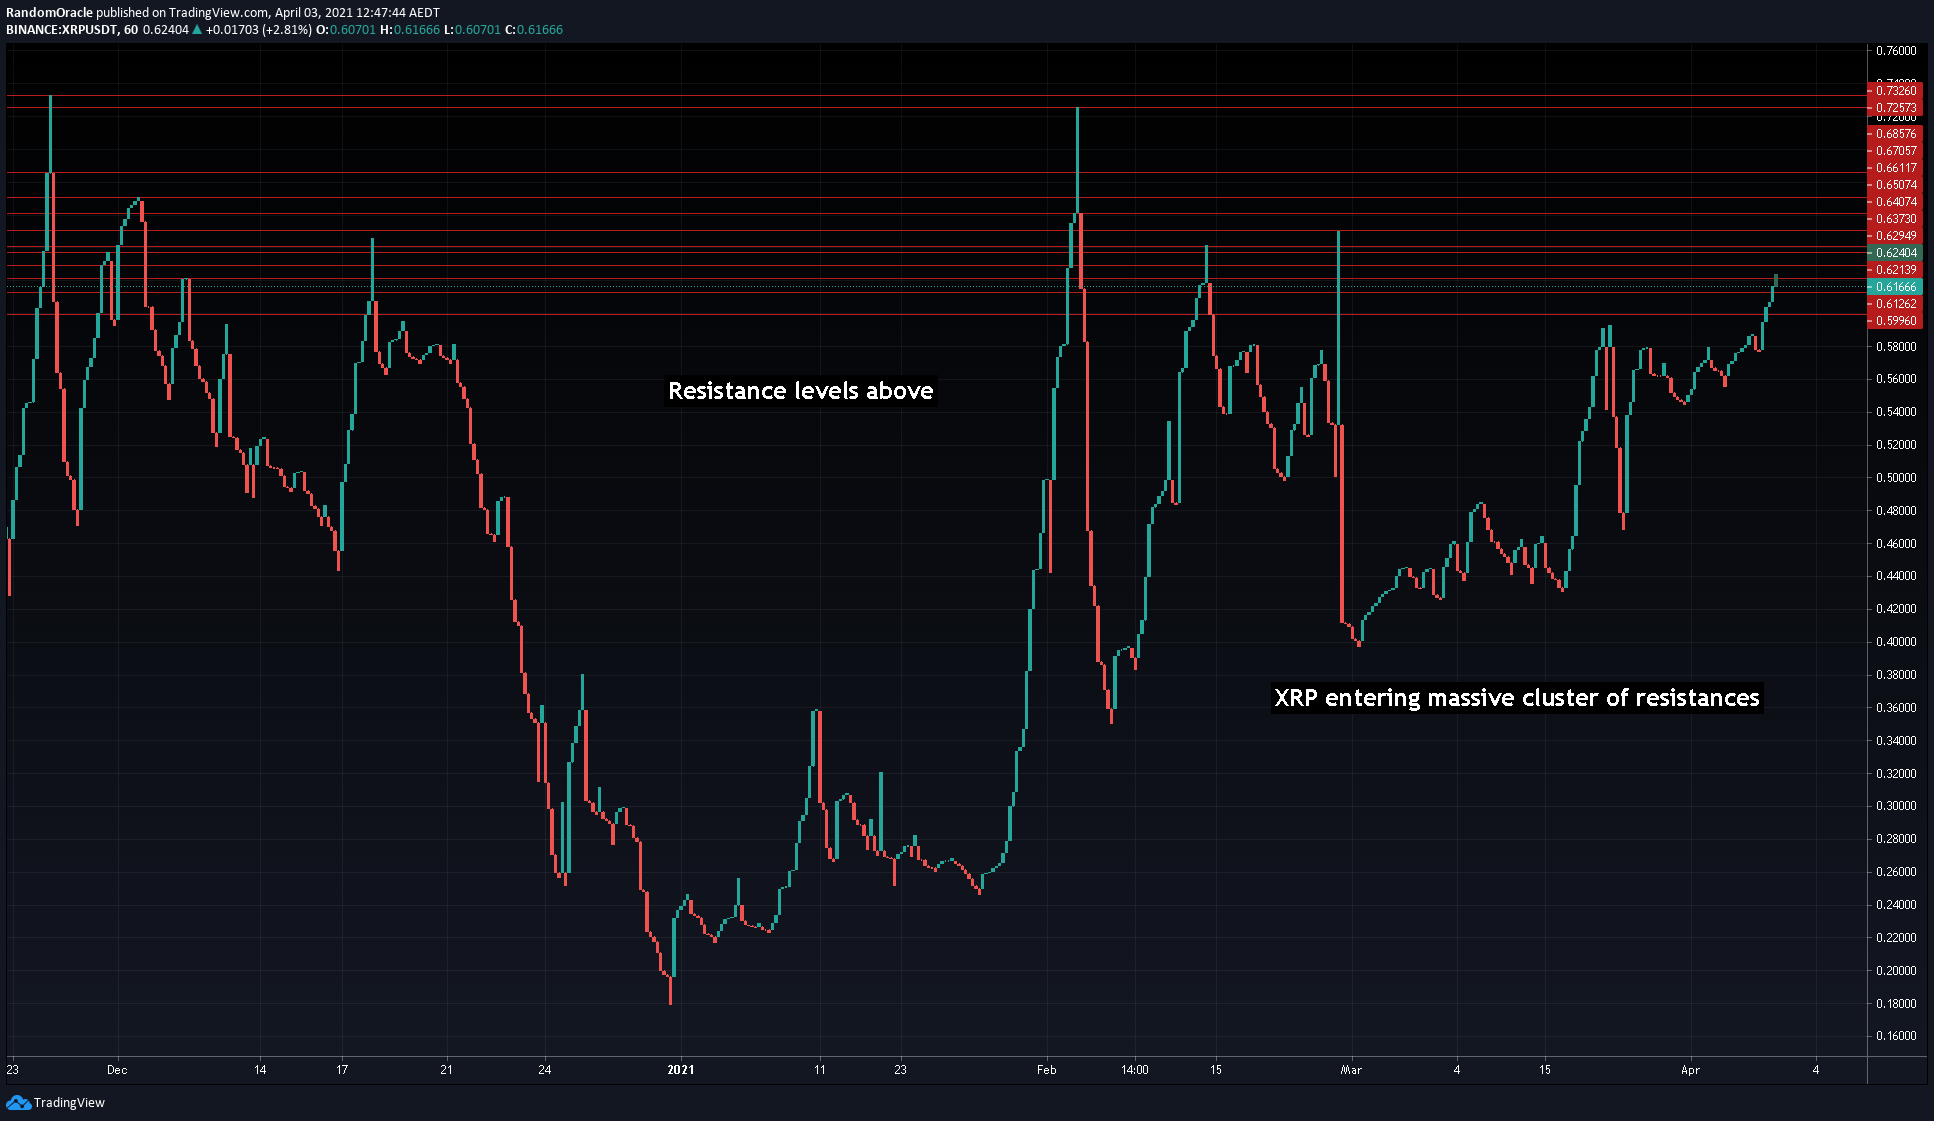Image resolution: width=1934 pixels, height=1121 pixels.
Task: Click the publish date 'April 03, 2021' text
Action: tap(315, 13)
